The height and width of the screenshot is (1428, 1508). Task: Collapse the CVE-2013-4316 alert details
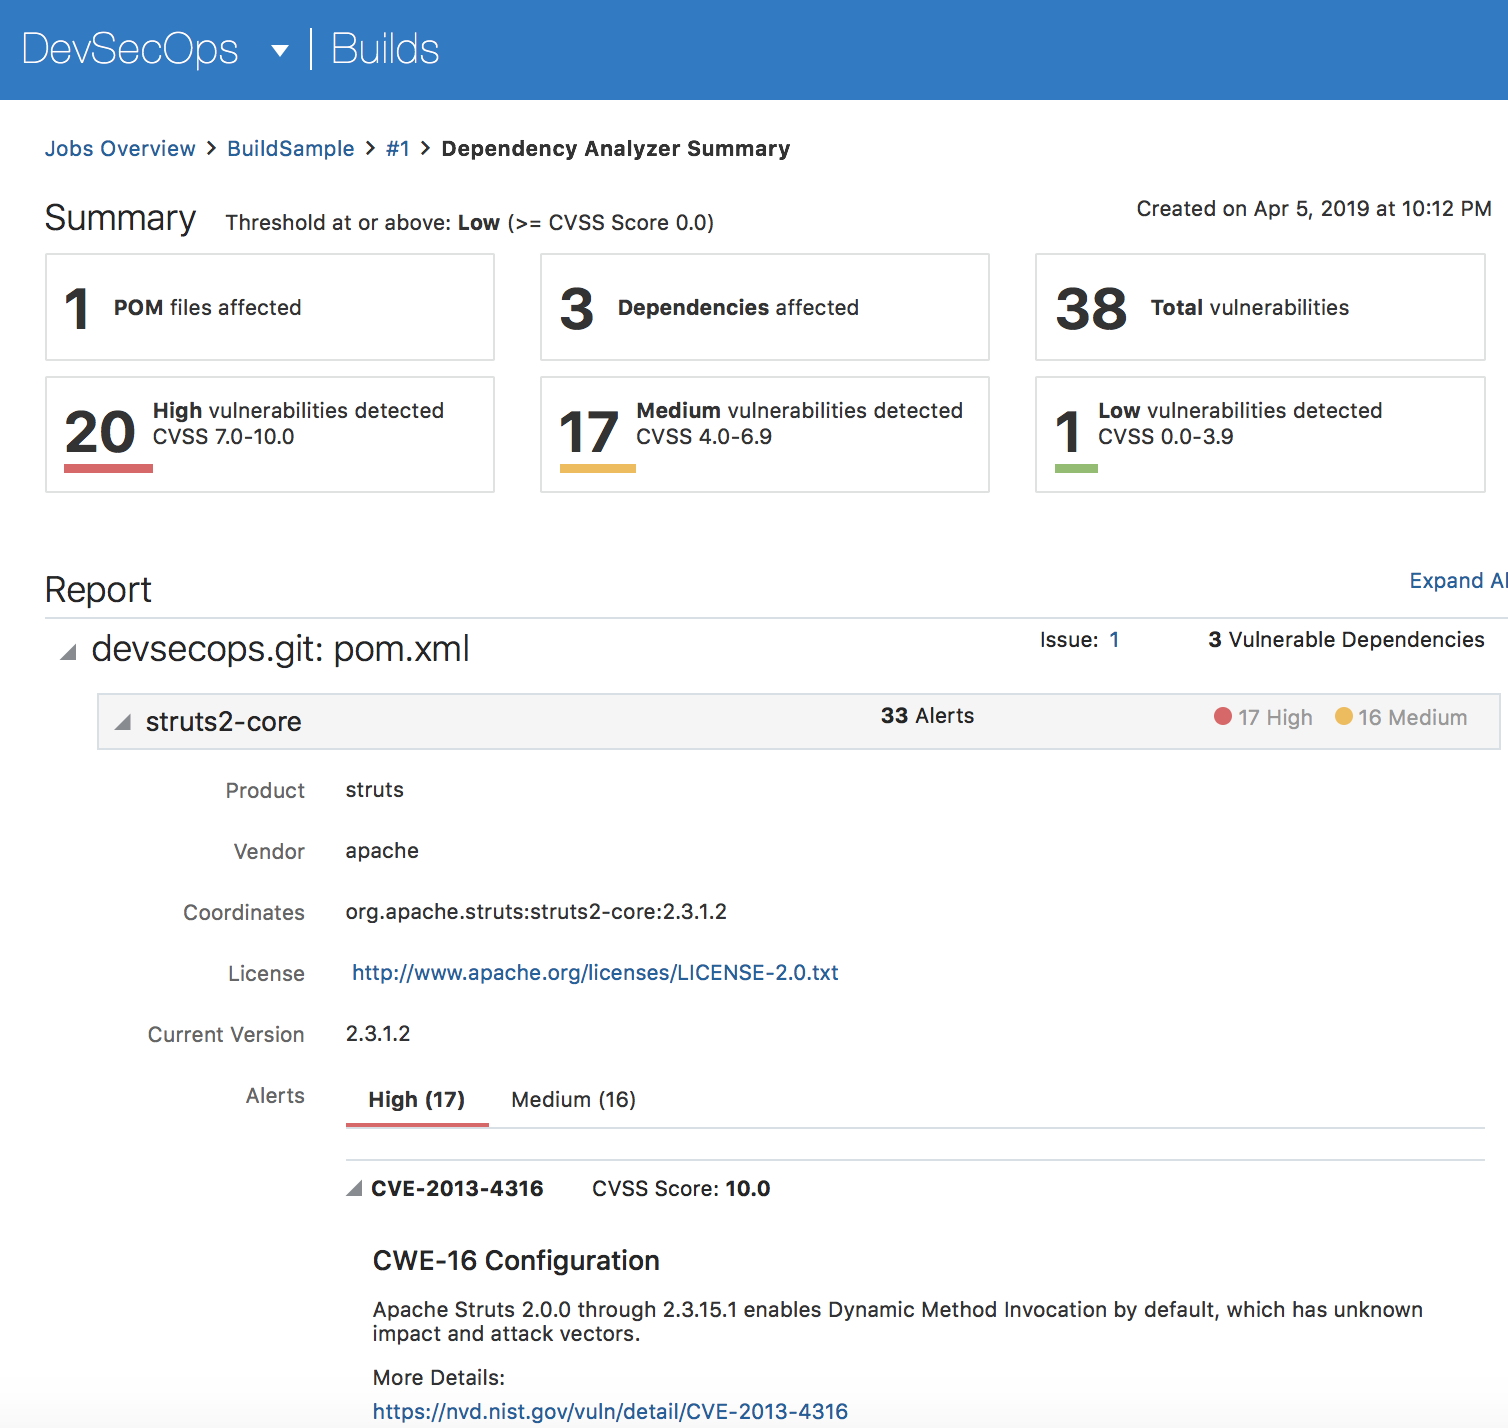point(354,1189)
